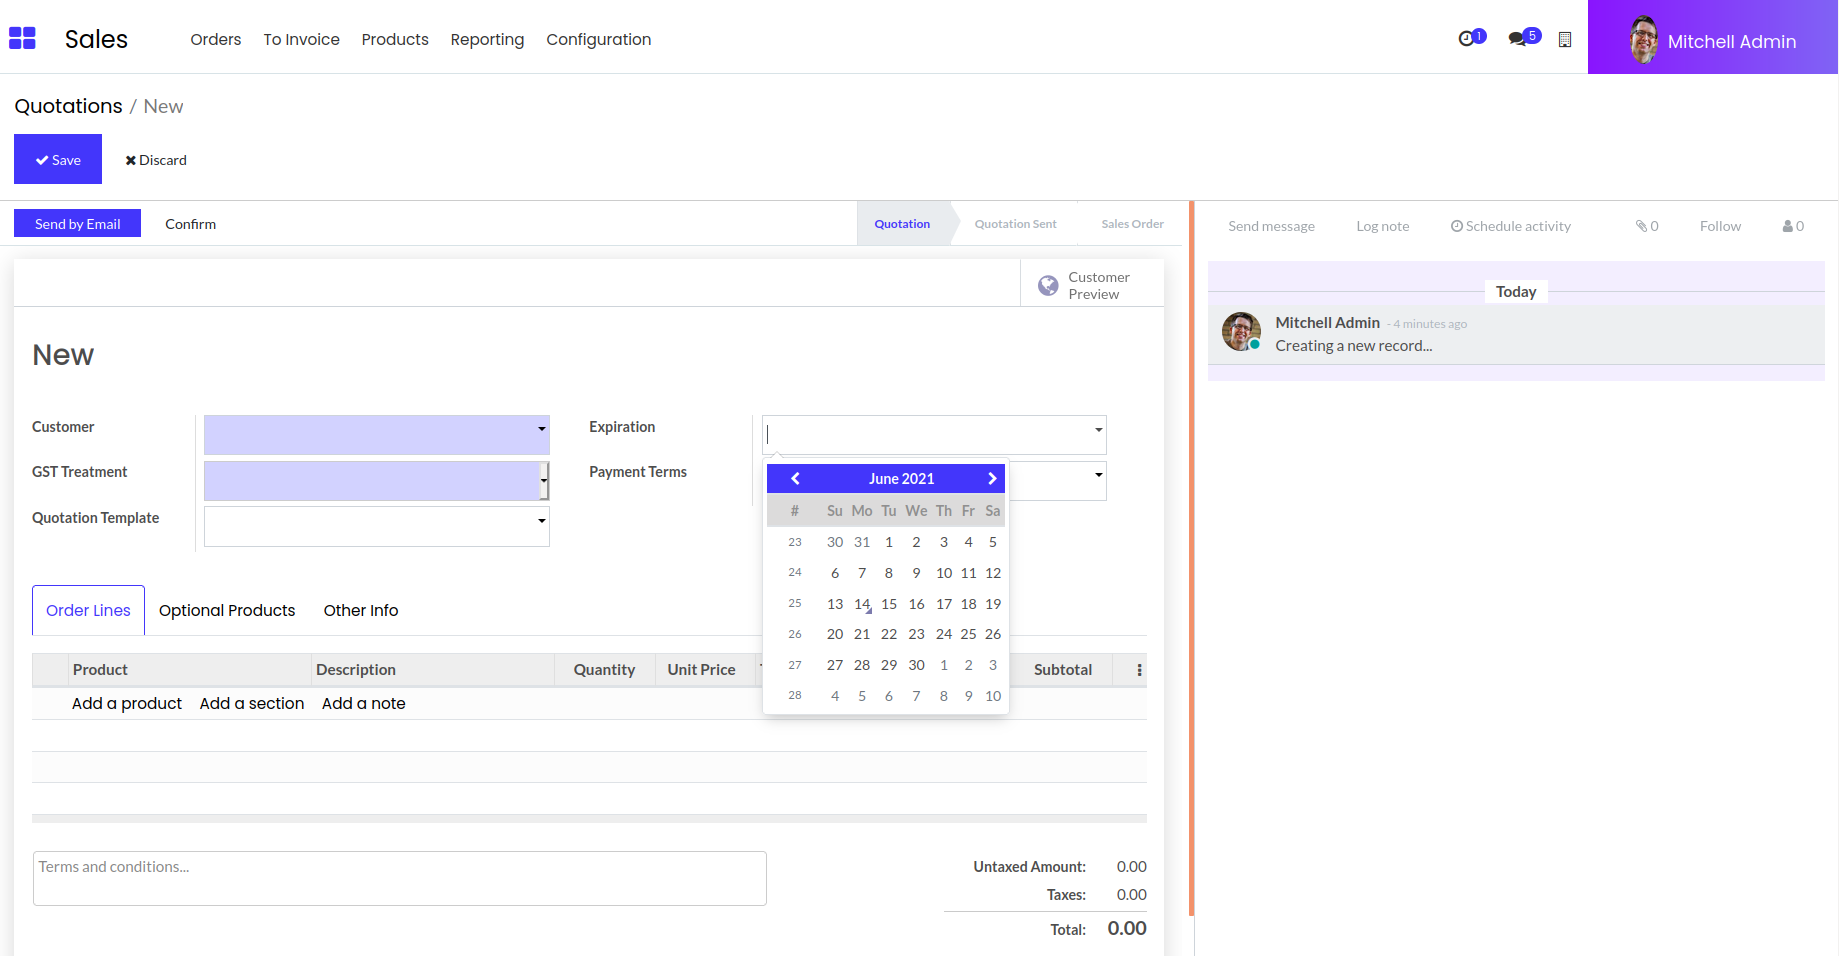Viewport: 1839px width, 956px height.
Task: Click the Add a product link
Action: click(127, 704)
